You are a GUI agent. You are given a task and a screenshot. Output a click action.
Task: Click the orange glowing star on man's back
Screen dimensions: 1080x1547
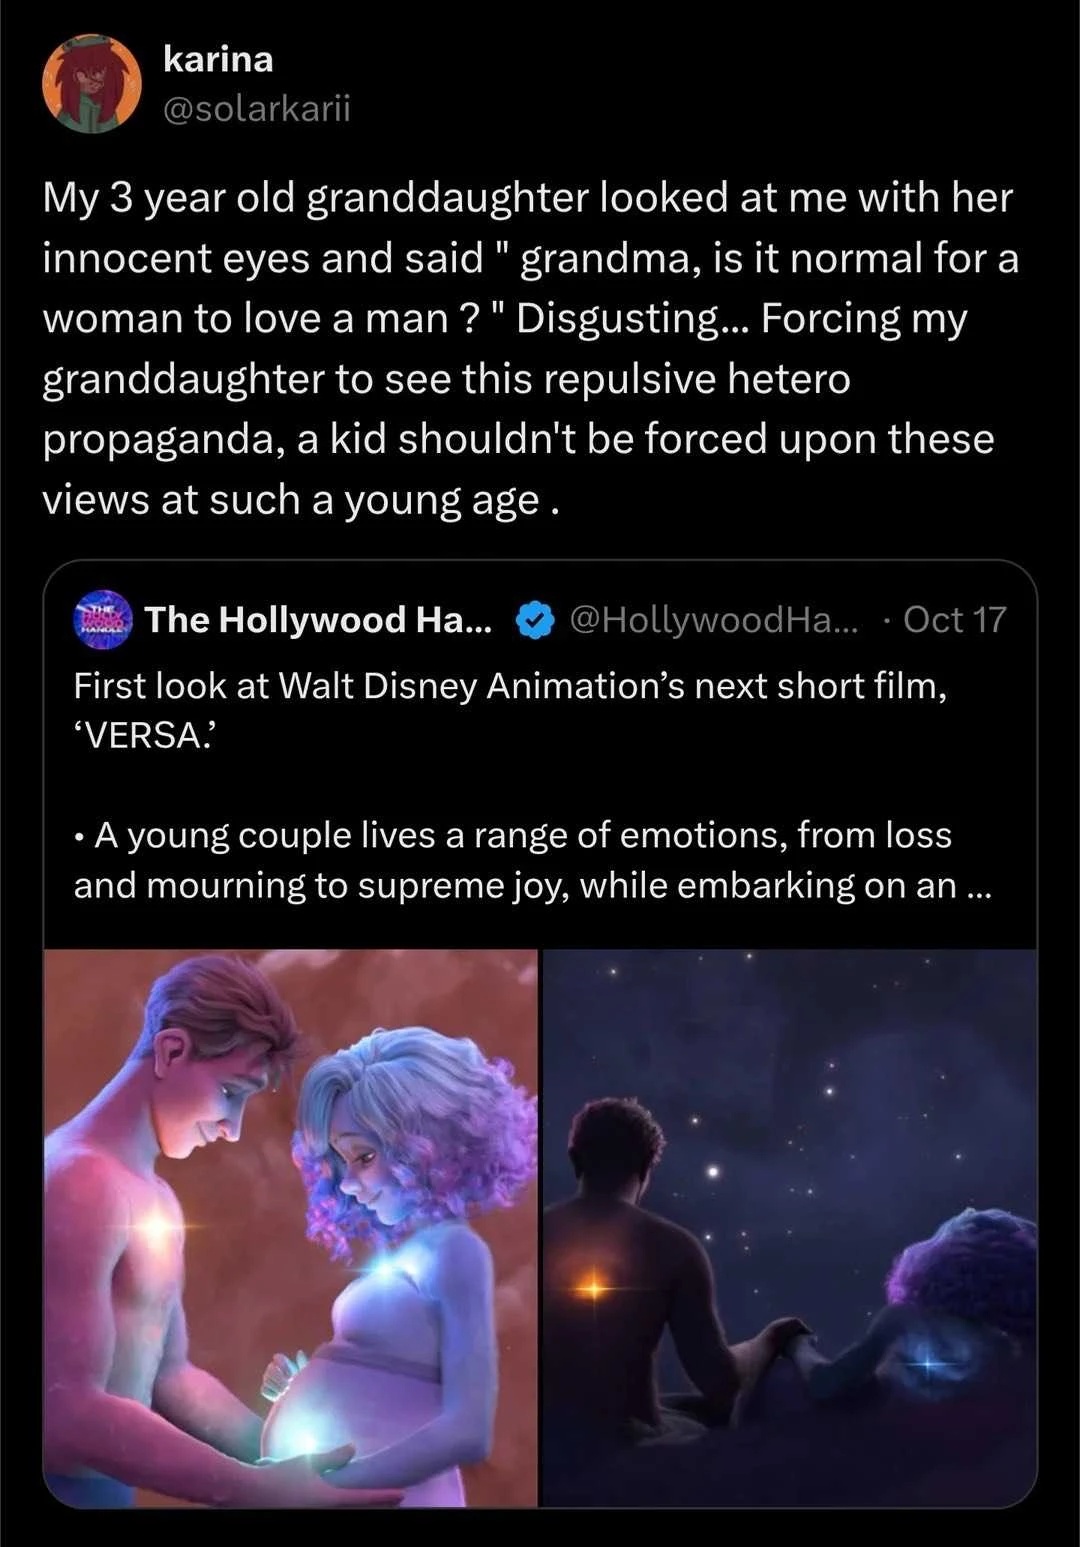point(592,1288)
